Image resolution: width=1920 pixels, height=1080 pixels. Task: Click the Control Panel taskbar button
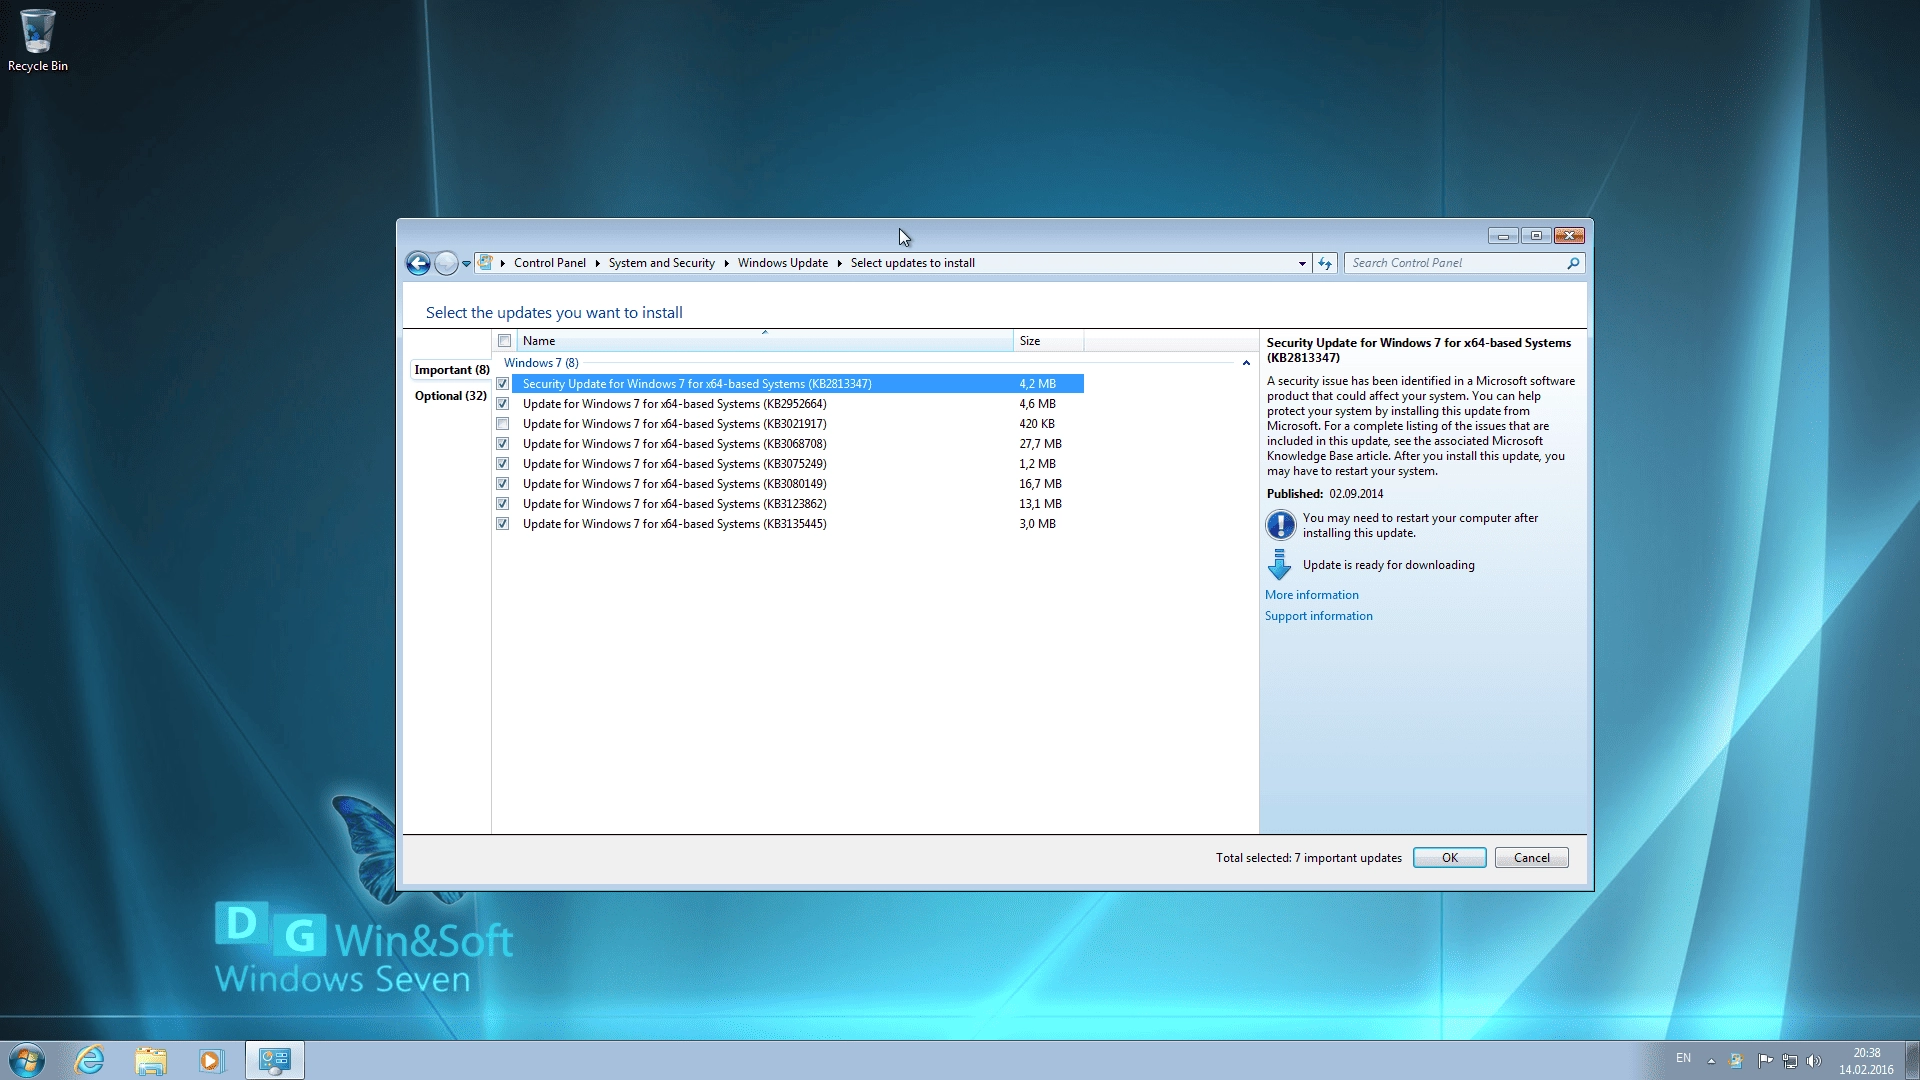275,1060
